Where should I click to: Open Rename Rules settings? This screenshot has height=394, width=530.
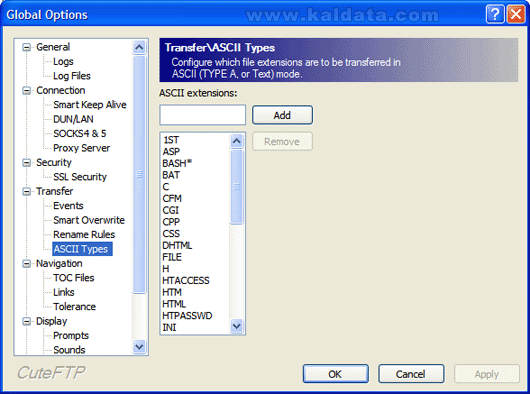84,235
